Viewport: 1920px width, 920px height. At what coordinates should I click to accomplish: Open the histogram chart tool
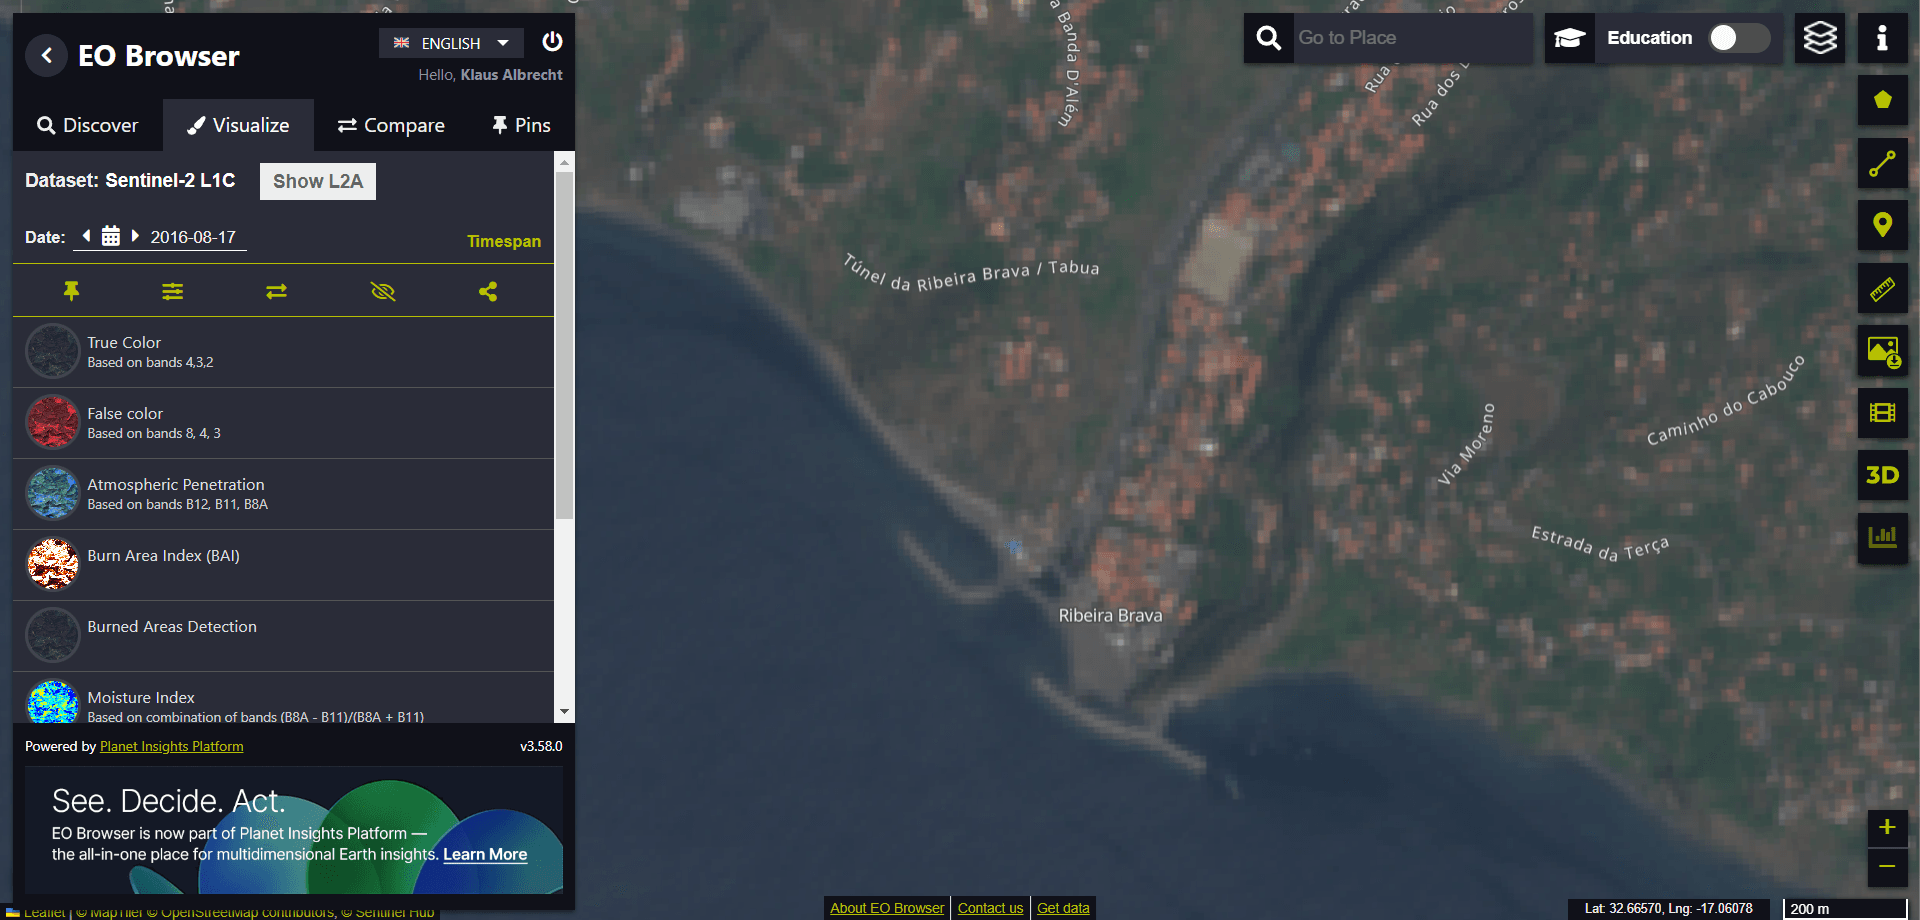[1882, 538]
